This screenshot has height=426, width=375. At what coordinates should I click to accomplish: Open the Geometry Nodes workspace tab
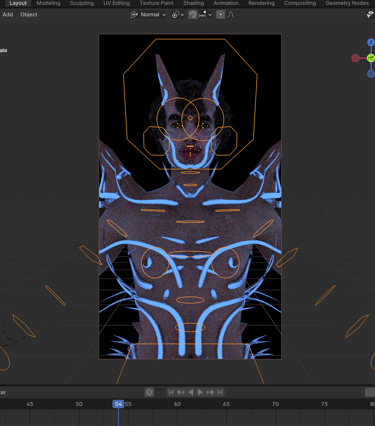click(347, 3)
